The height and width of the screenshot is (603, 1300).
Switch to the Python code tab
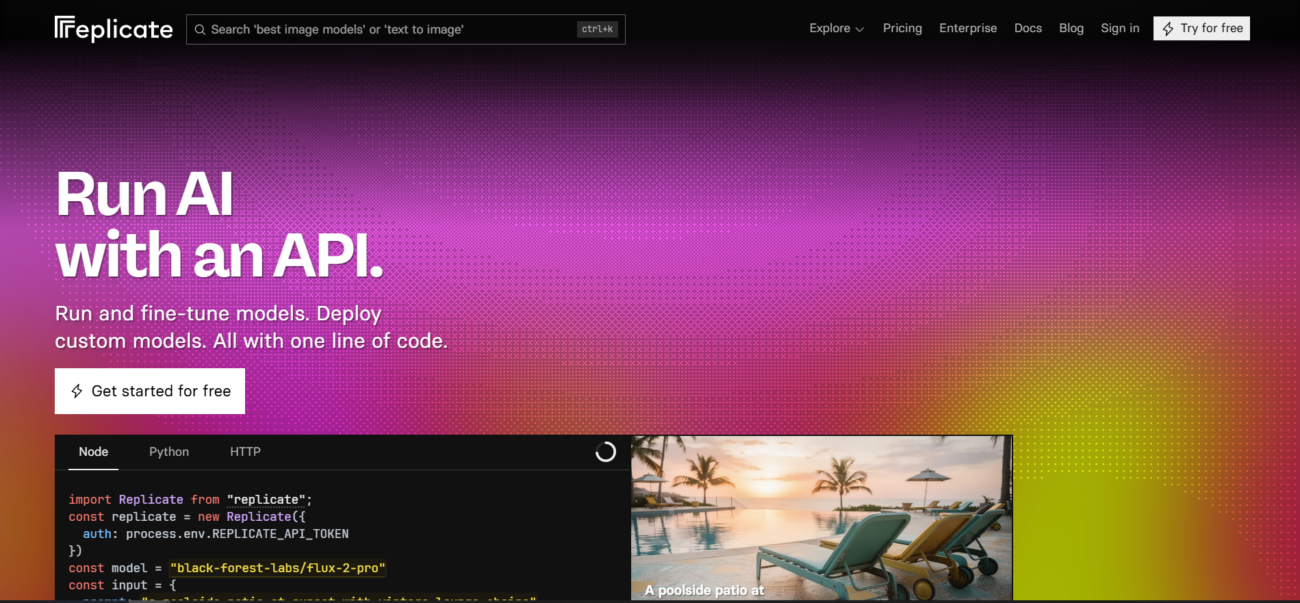[169, 452]
